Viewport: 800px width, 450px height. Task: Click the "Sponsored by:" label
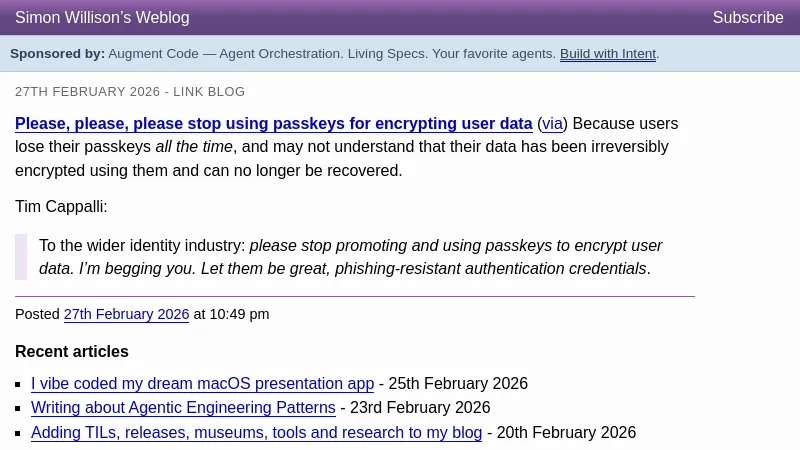tap(57, 54)
